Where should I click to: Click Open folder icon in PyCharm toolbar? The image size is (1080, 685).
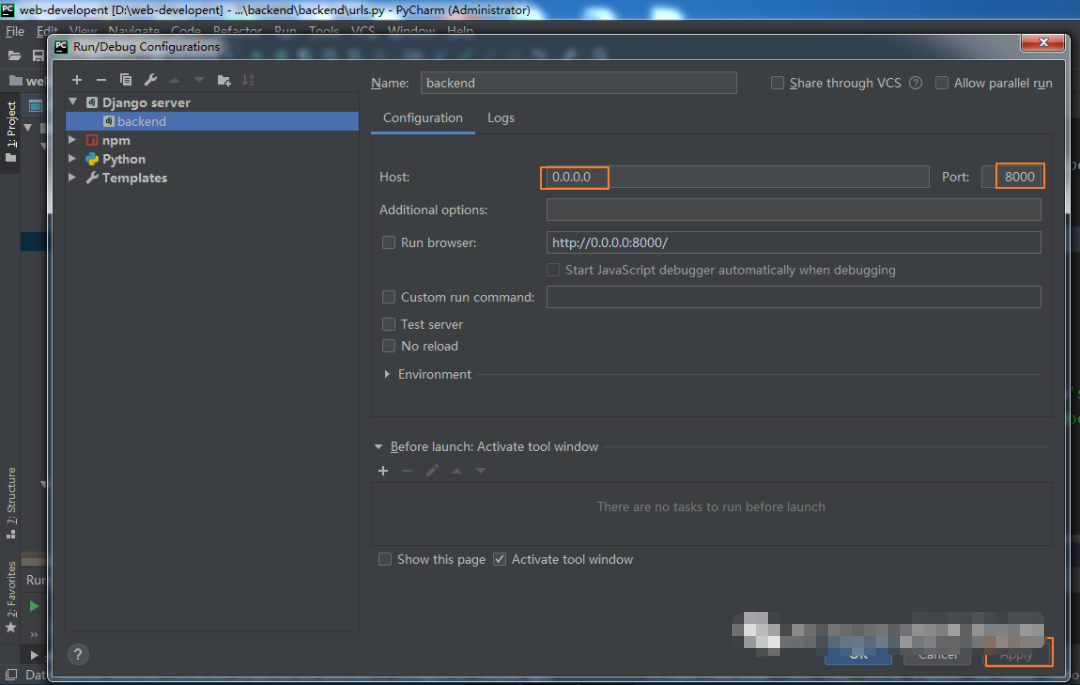(x=14, y=56)
